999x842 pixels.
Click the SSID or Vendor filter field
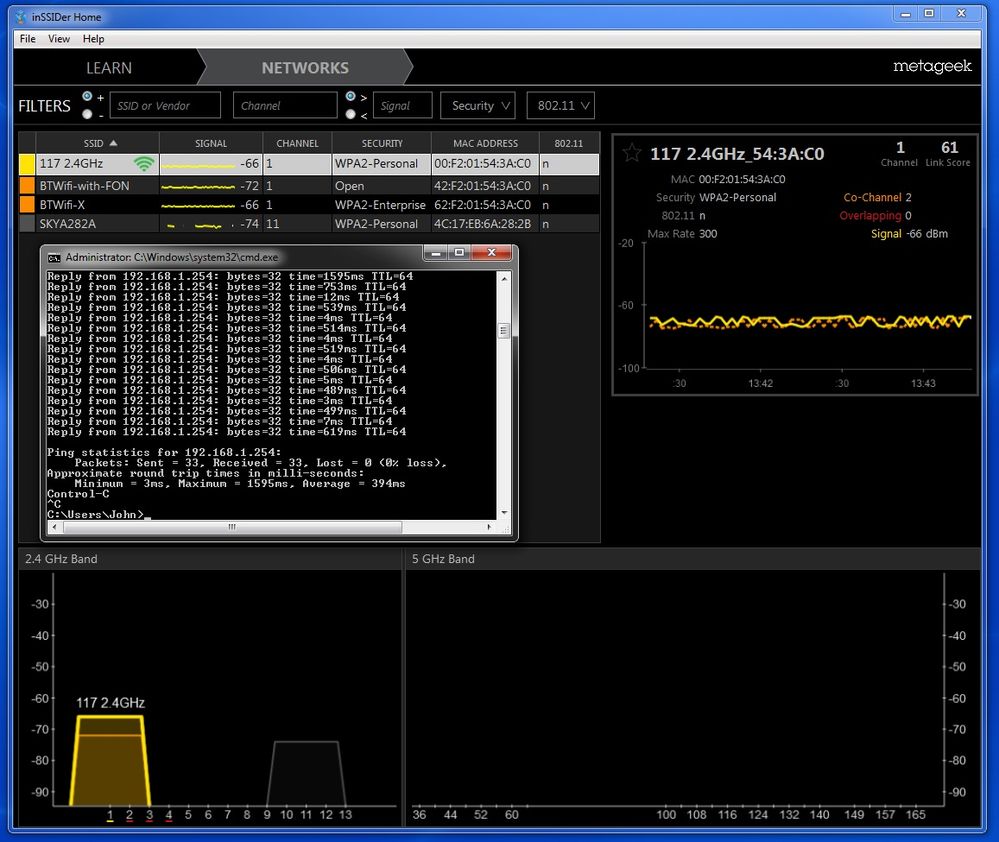click(x=165, y=106)
